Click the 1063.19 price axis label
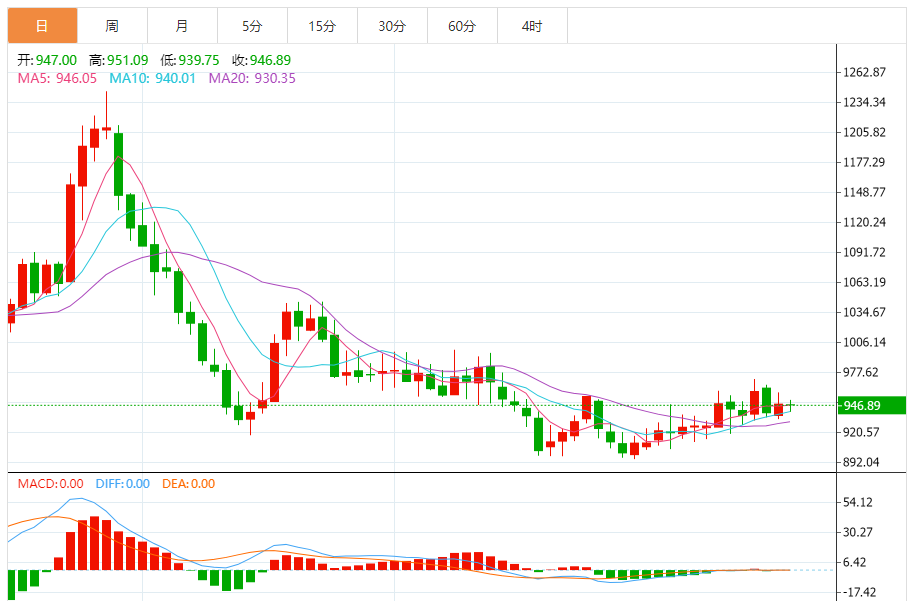 (865, 282)
